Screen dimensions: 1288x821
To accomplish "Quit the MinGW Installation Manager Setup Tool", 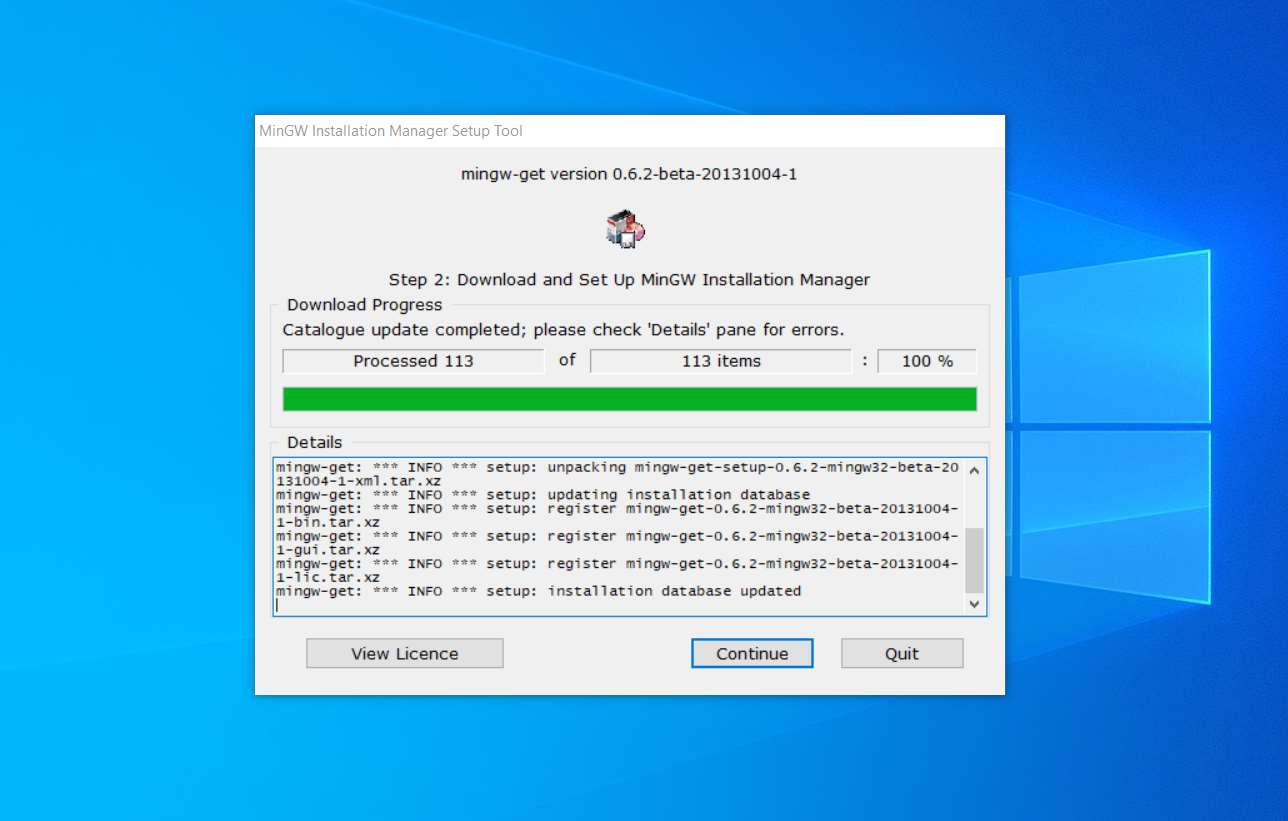I will tap(901, 653).
